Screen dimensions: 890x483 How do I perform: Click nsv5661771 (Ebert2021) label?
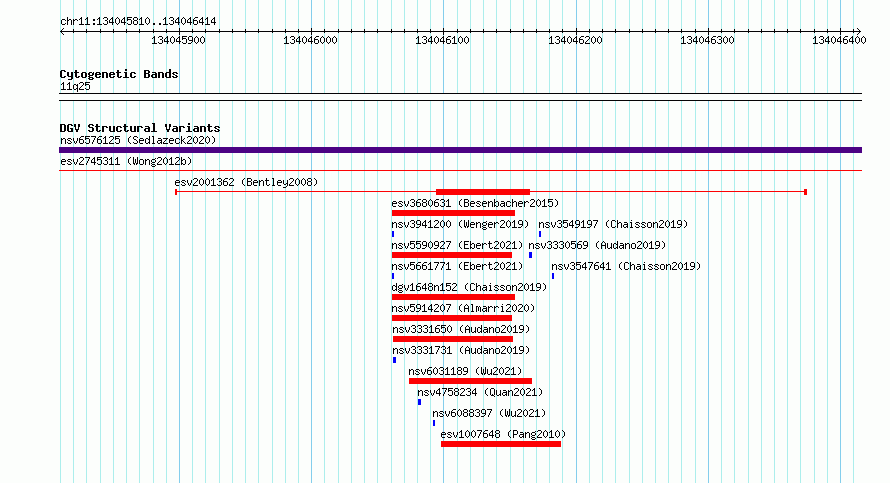[x=457, y=266]
